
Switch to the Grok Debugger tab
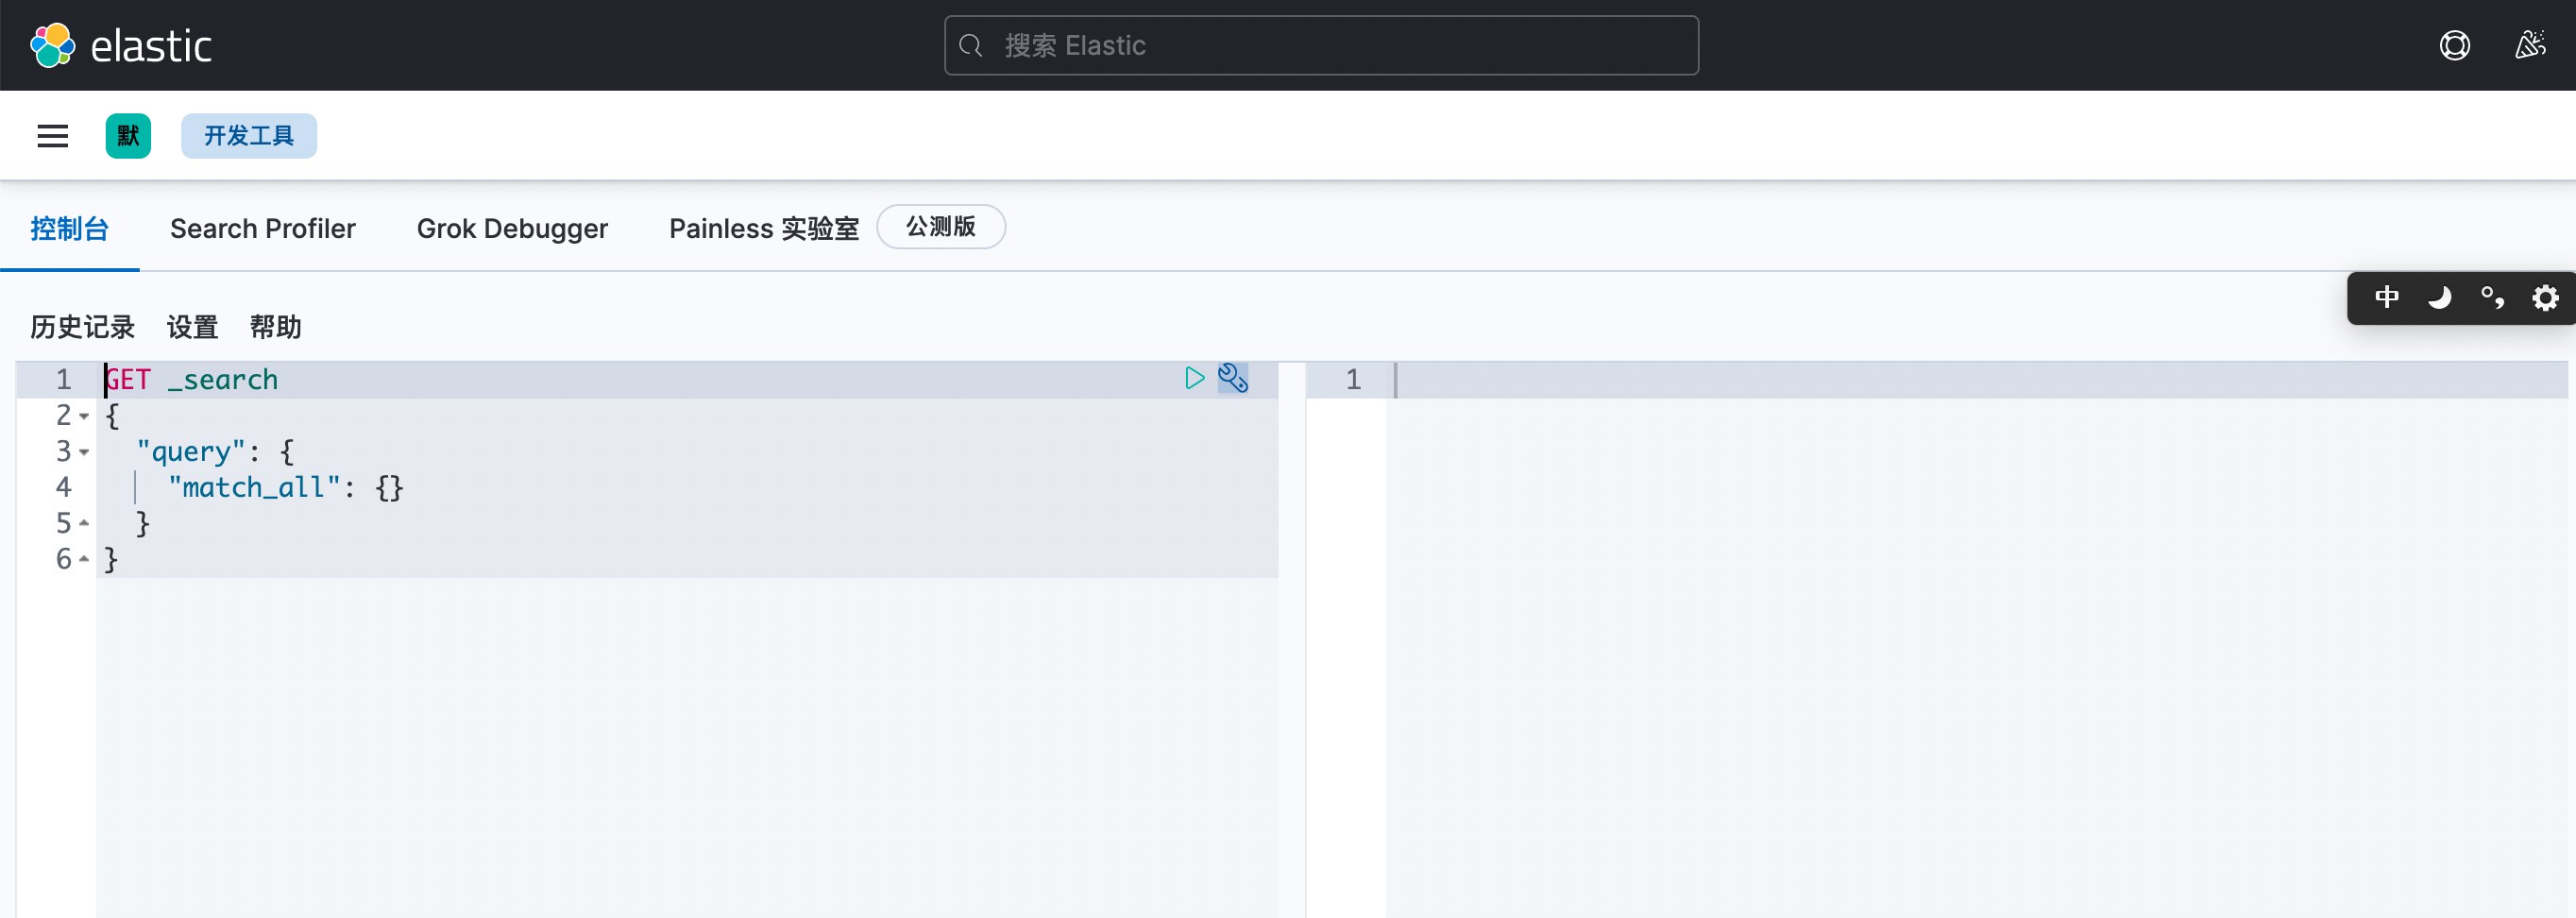pos(512,229)
